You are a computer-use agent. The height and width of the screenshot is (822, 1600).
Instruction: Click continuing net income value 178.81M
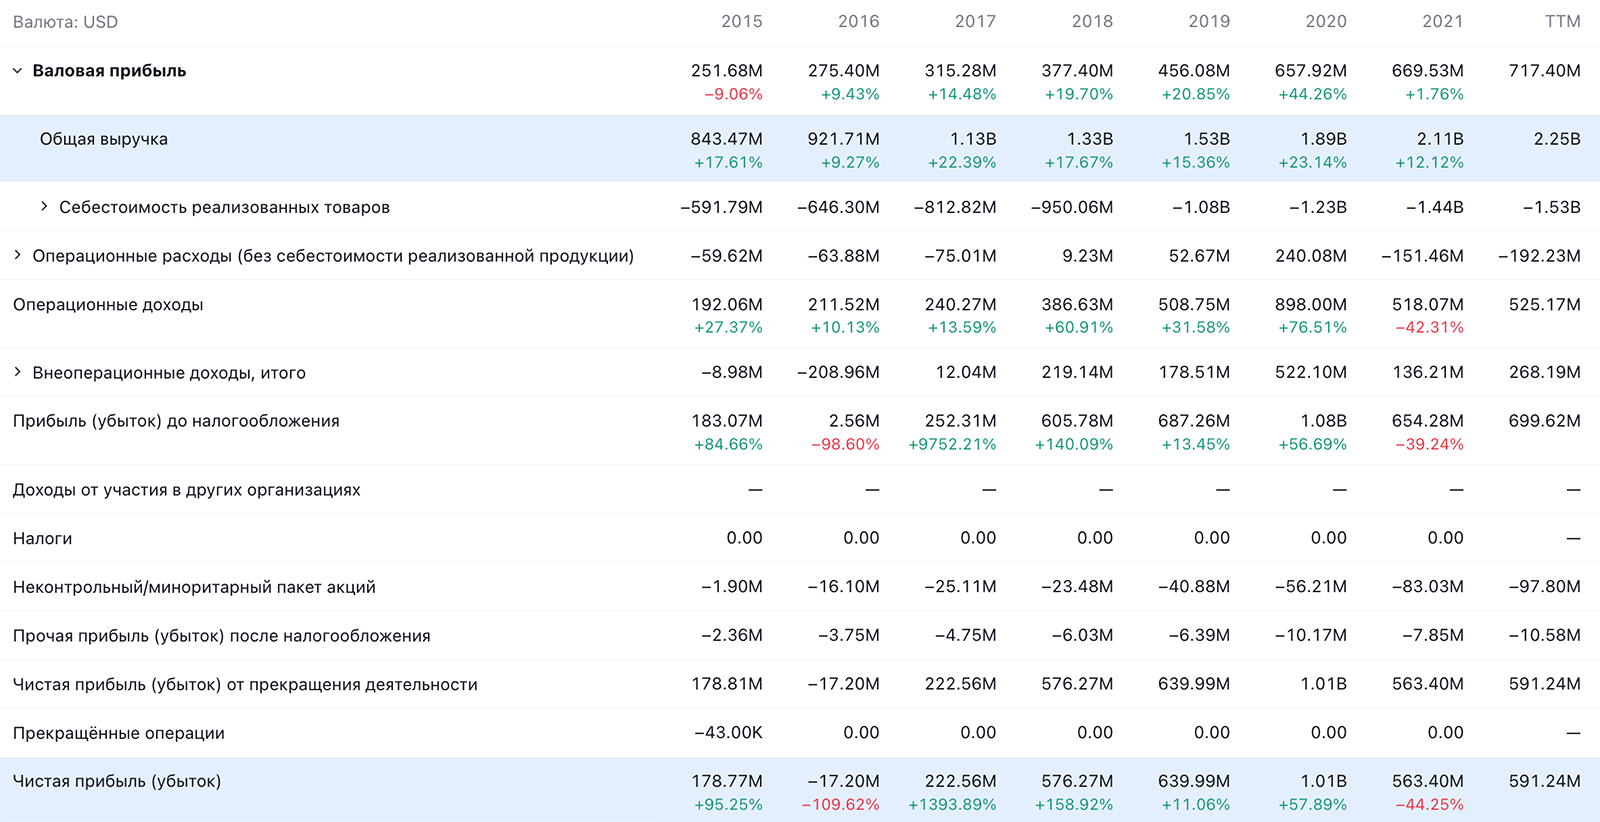coord(727,685)
